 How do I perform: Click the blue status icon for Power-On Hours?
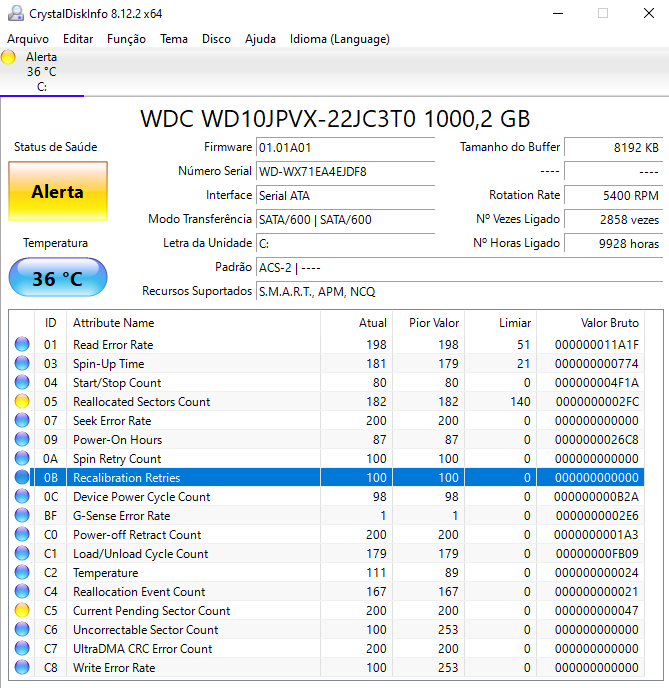[x=22, y=440]
